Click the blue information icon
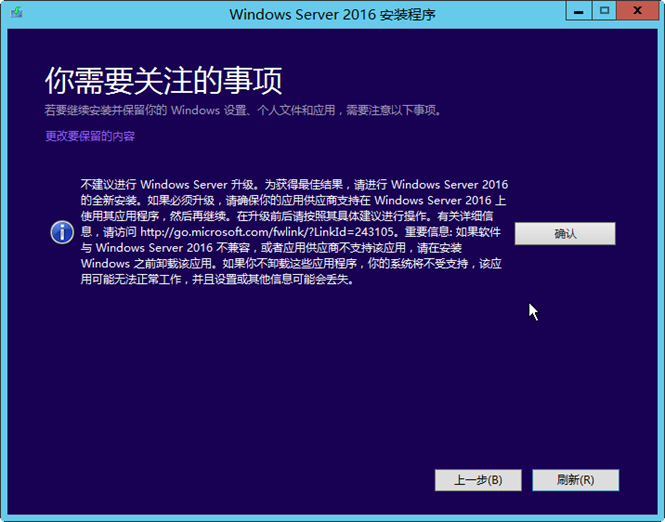The height and width of the screenshot is (522, 665). click(62, 232)
